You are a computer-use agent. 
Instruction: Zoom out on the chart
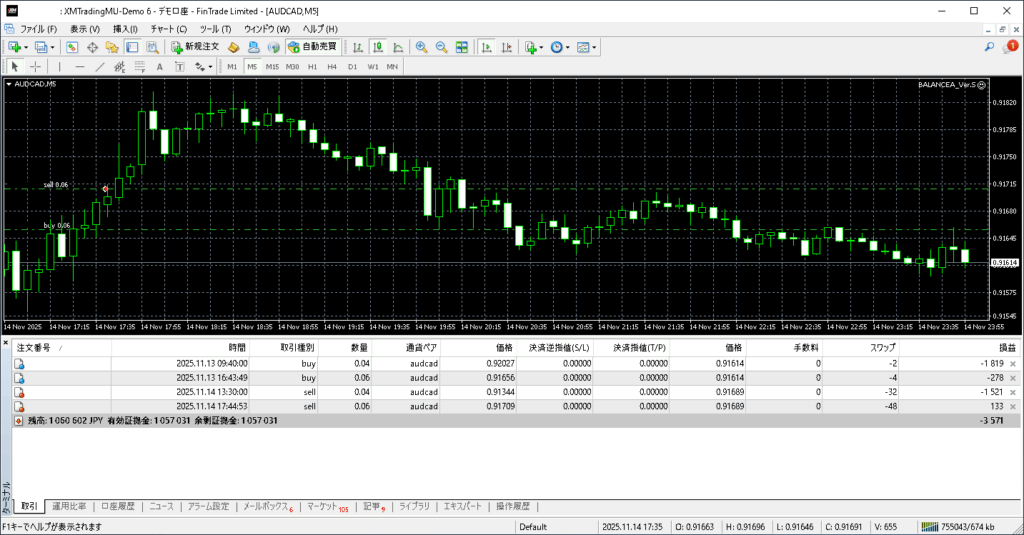coord(441,47)
